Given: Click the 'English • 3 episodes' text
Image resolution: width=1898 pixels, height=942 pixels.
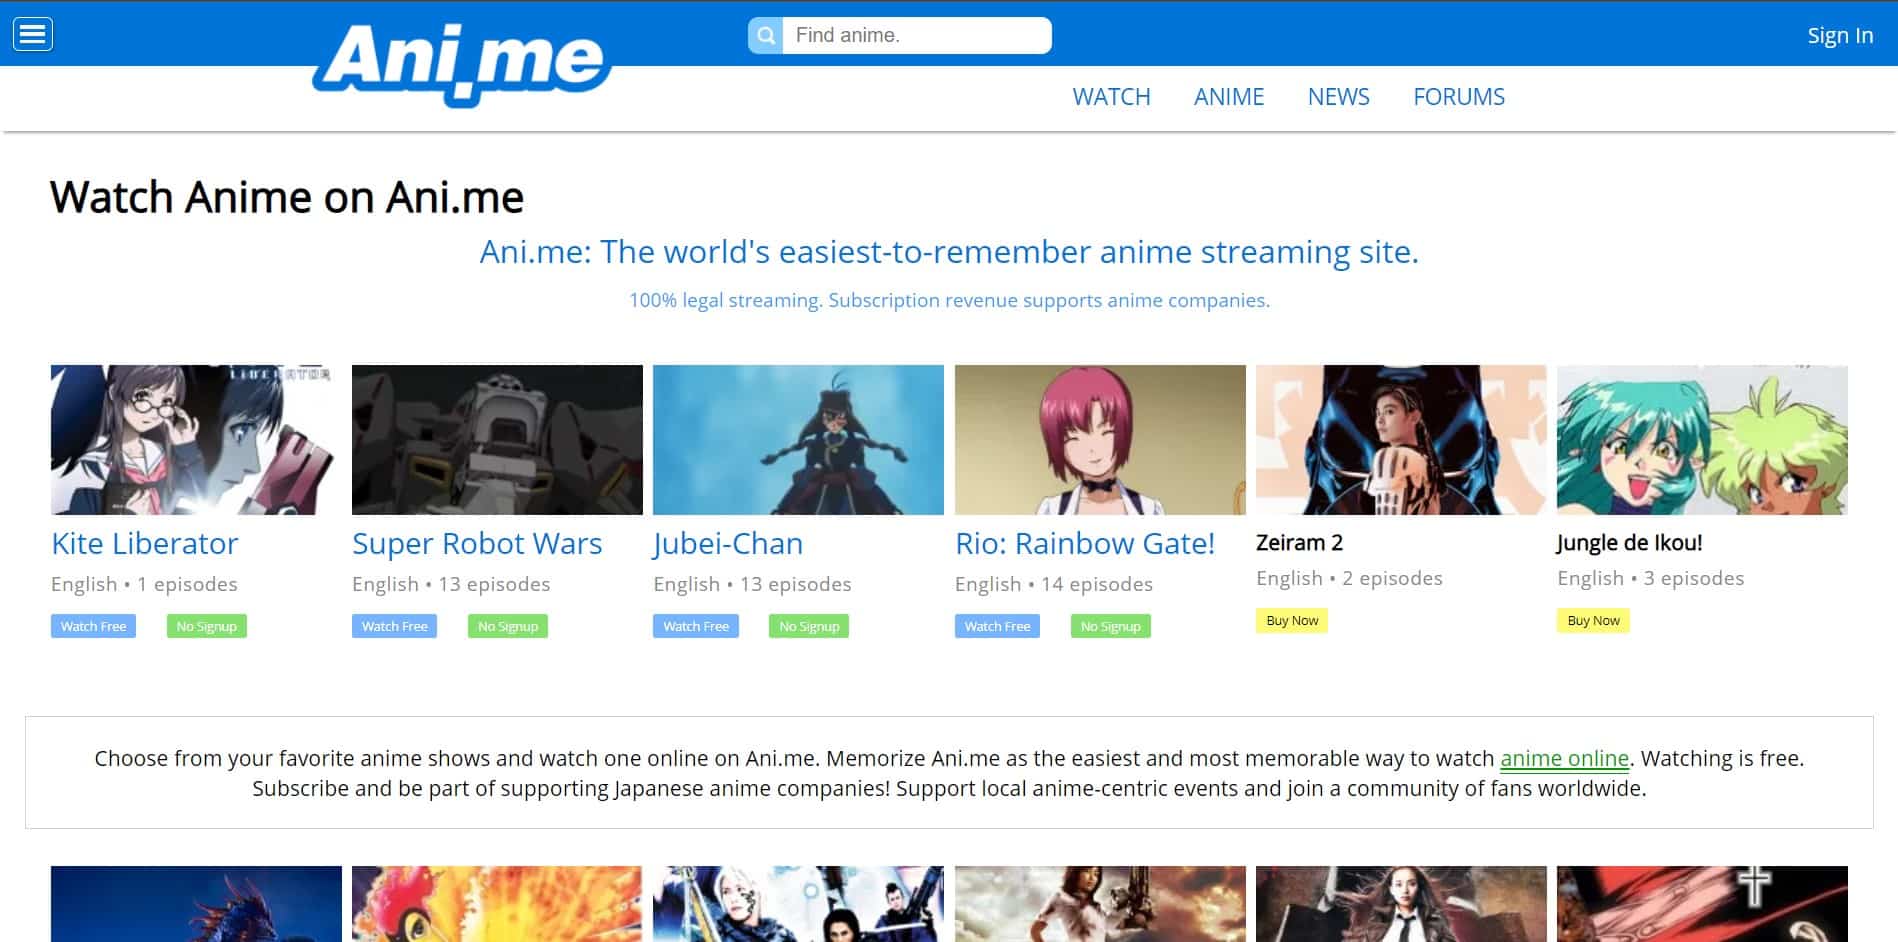Looking at the screenshot, I should (1650, 578).
